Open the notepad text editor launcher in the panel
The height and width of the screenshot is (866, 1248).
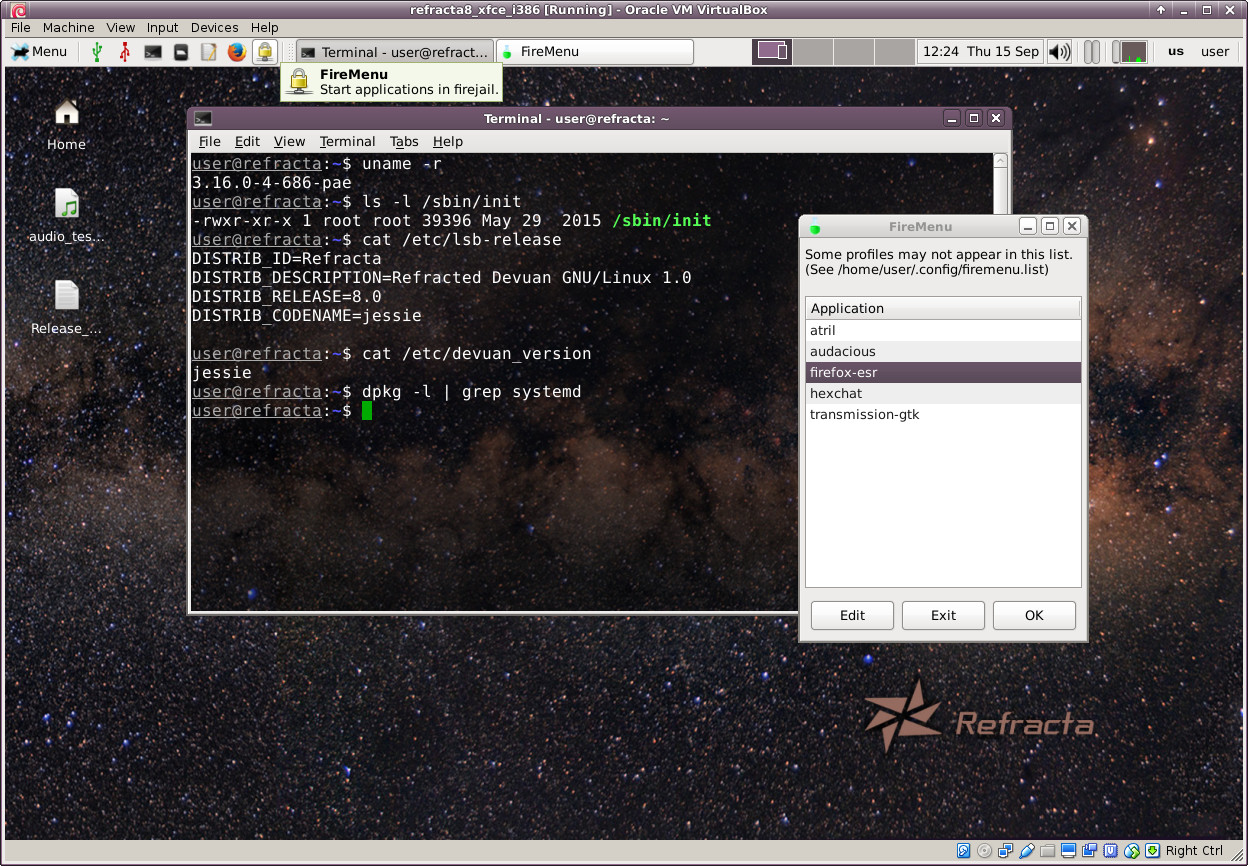(x=209, y=52)
